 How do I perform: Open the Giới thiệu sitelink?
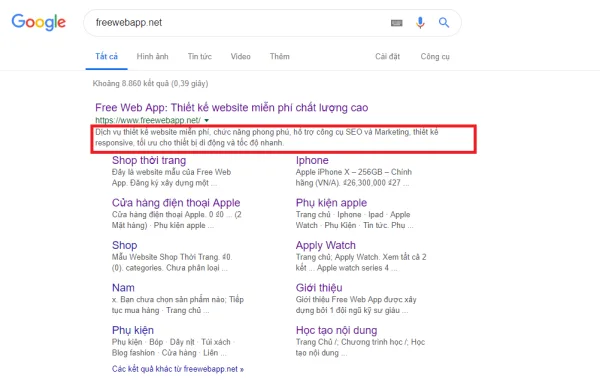(x=319, y=288)
